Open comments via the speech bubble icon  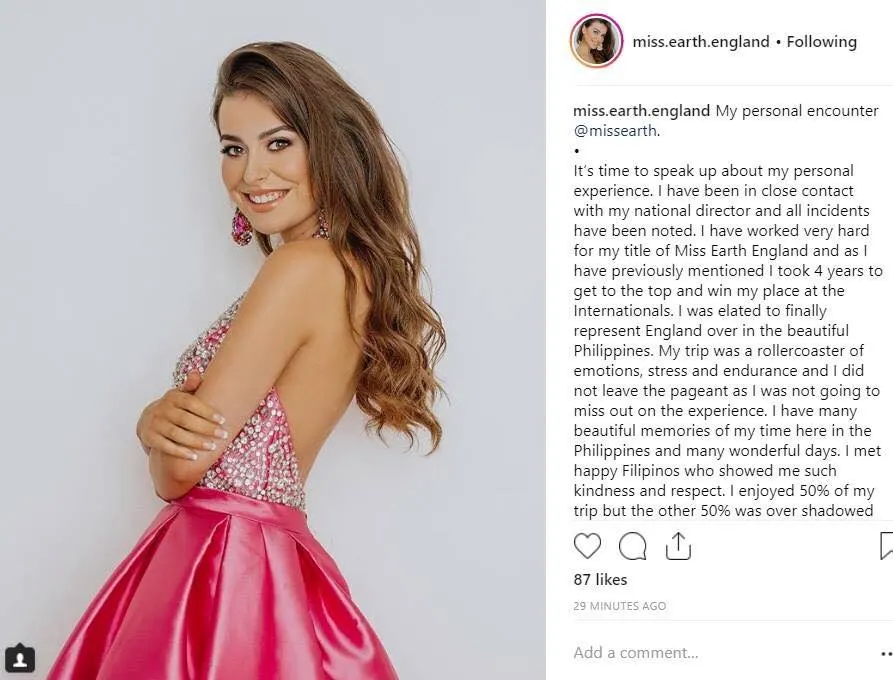click(632, 546)
